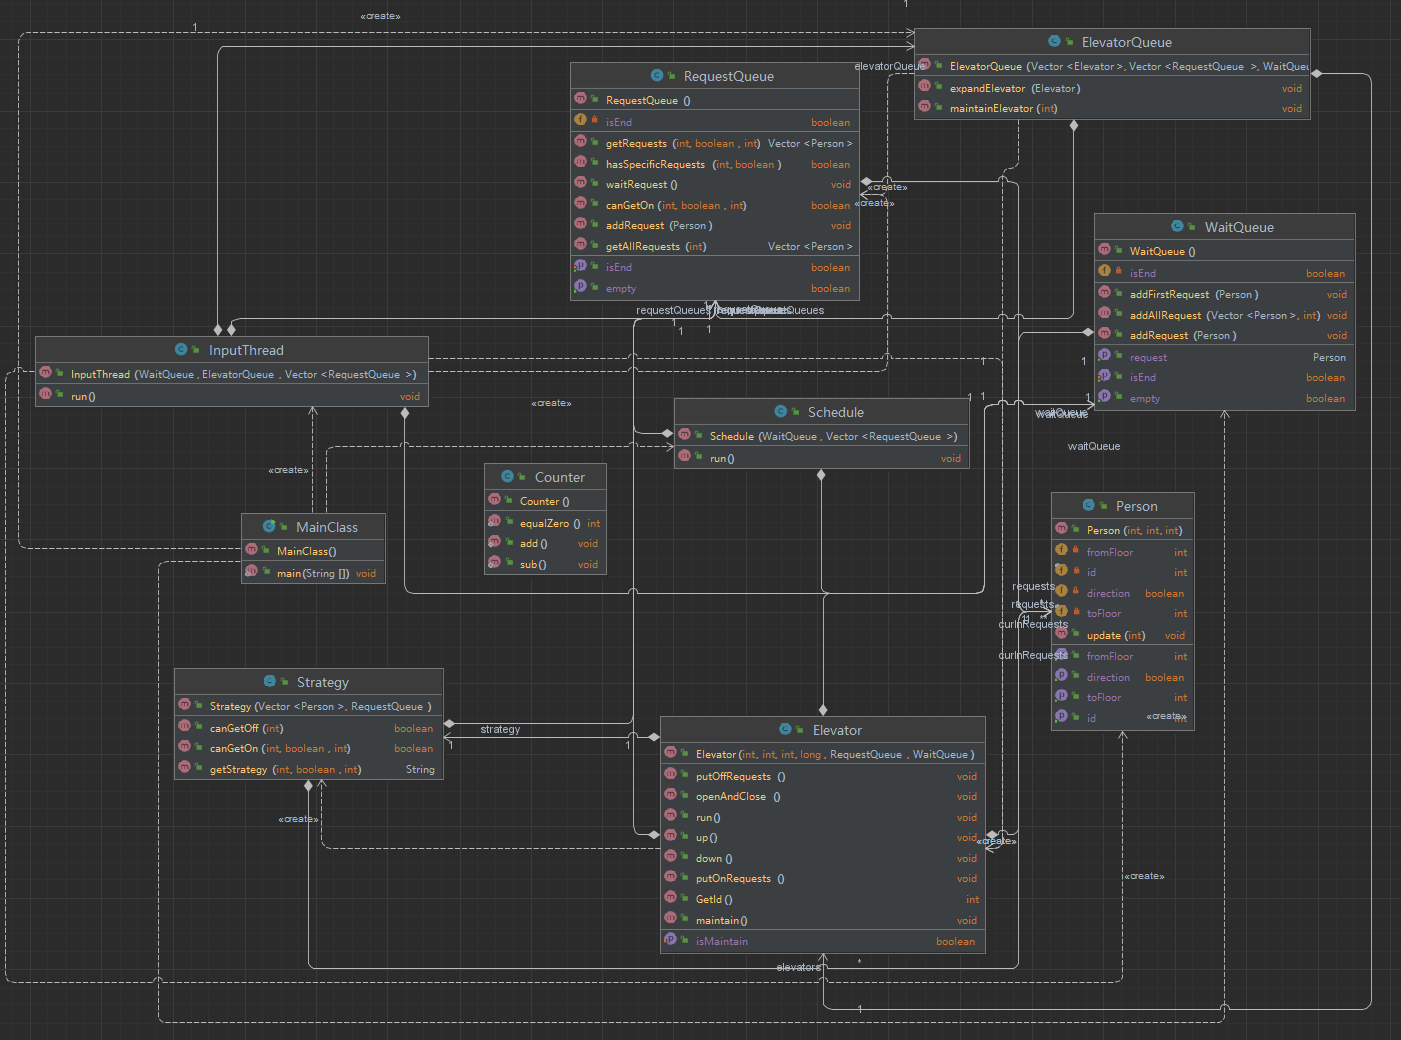Select the Counter class title

pos(560,477)
